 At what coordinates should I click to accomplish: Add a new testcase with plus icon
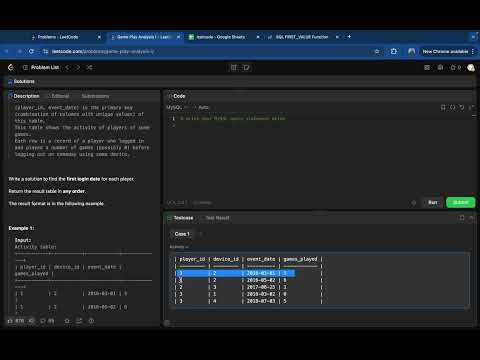coord(201,234)
